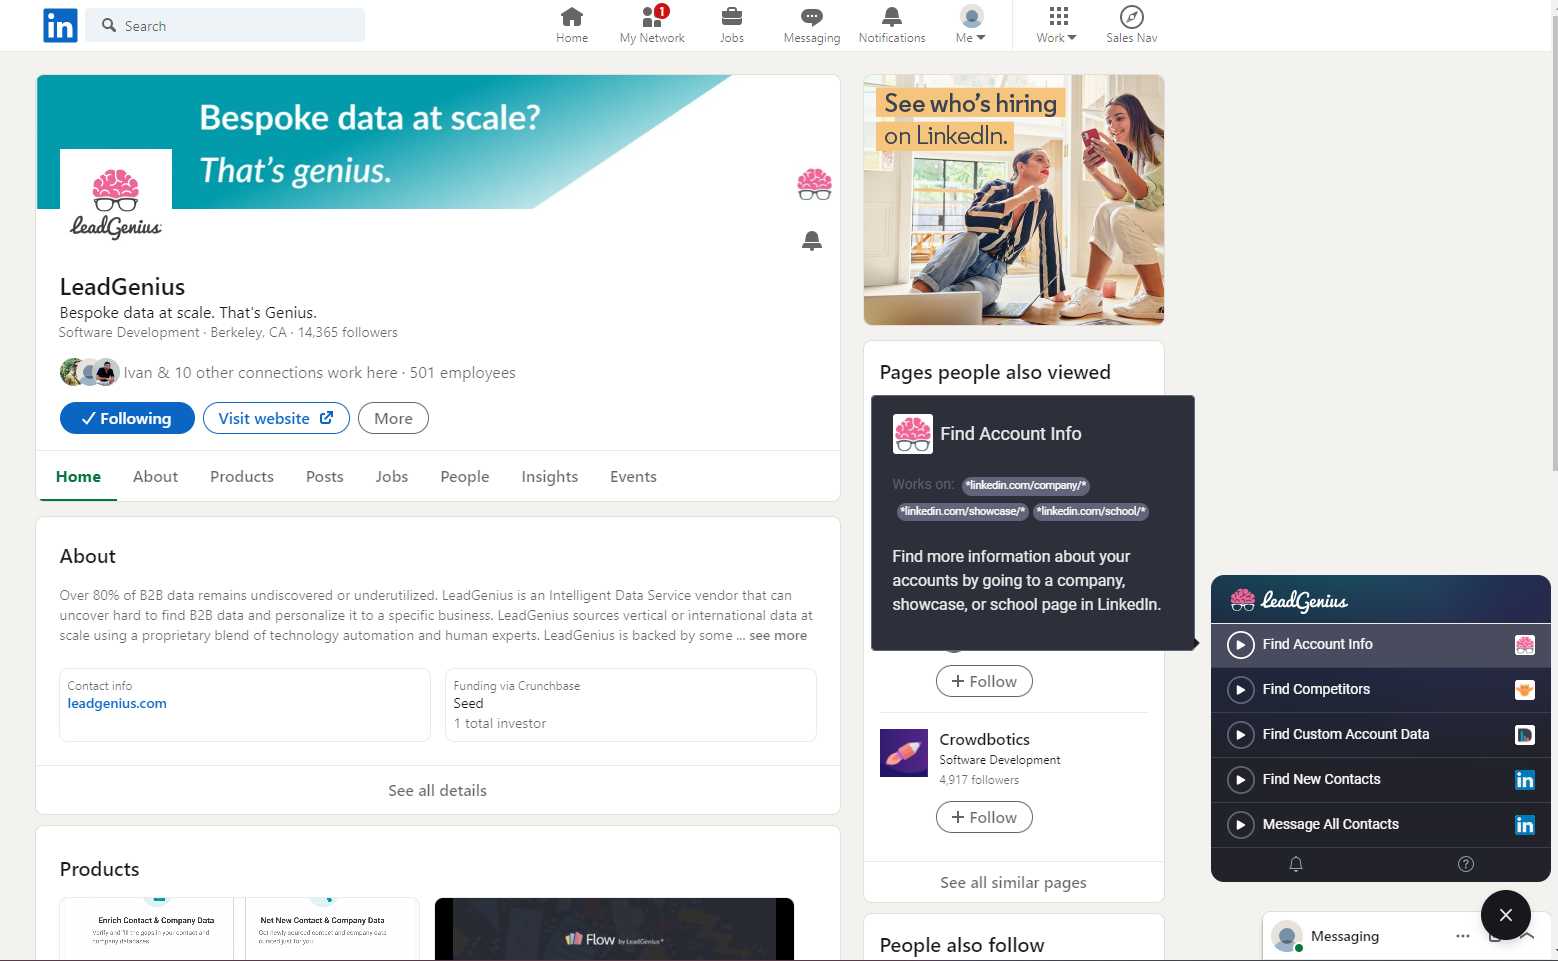Close the LeadGenius extension panel with X
Screen dimensions: 1558x961
(1506, 915)
